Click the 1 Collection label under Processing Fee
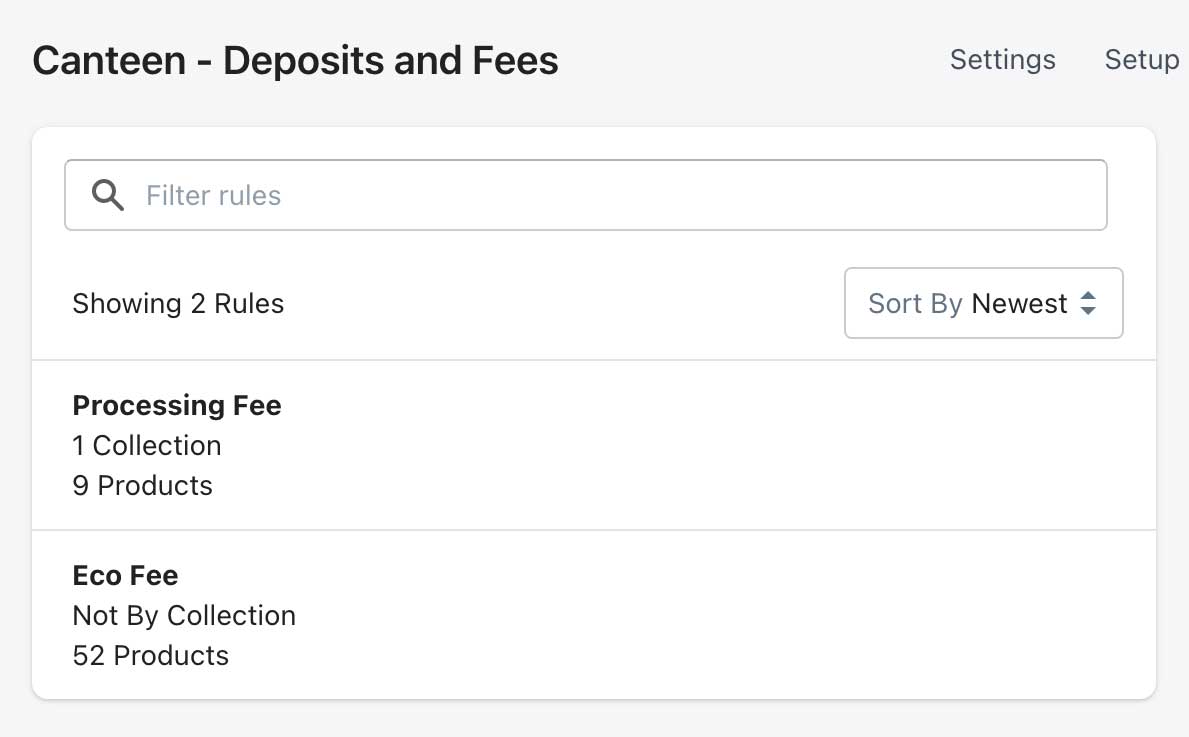1189x737 pixels. [146, 445]
